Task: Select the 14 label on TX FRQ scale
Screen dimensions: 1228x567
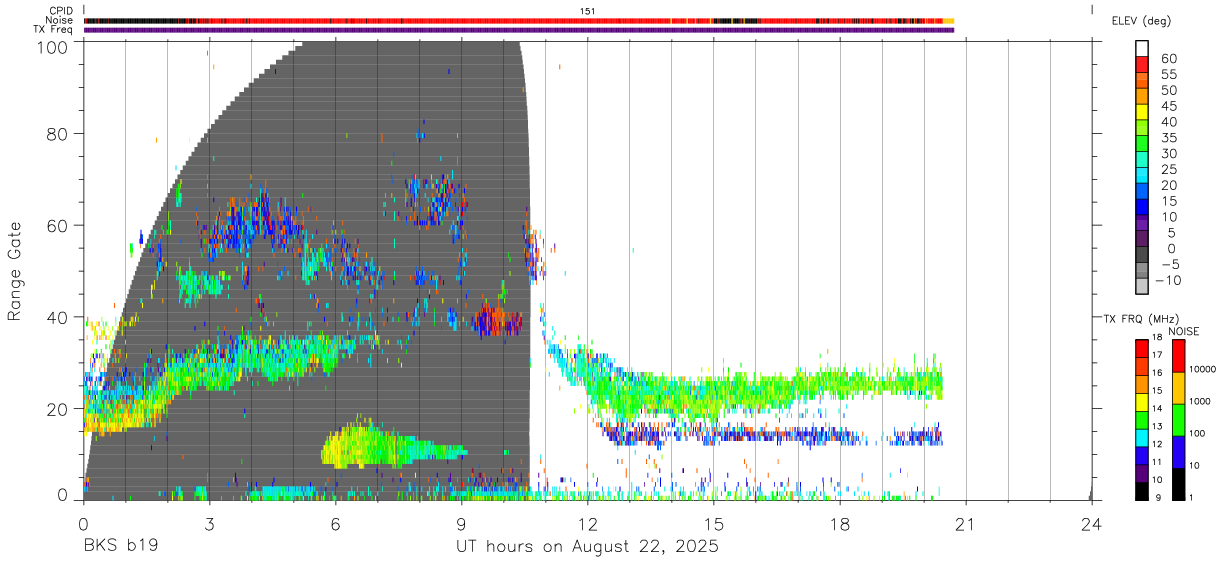Action: pos(1157,410)
